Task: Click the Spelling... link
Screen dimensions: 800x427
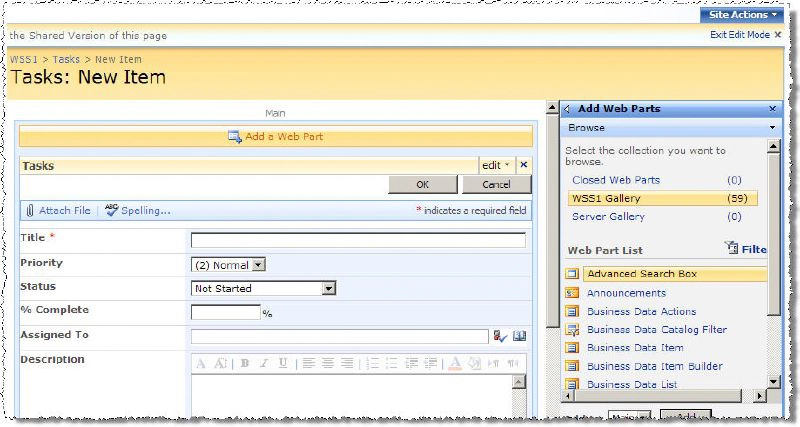Action: tap(146, 211)
